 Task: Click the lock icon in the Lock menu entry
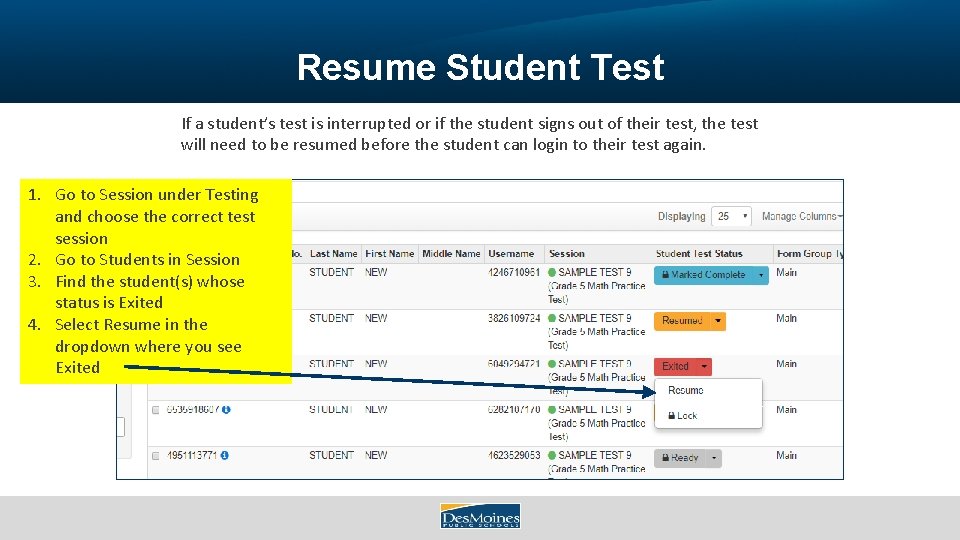(672, 416)
